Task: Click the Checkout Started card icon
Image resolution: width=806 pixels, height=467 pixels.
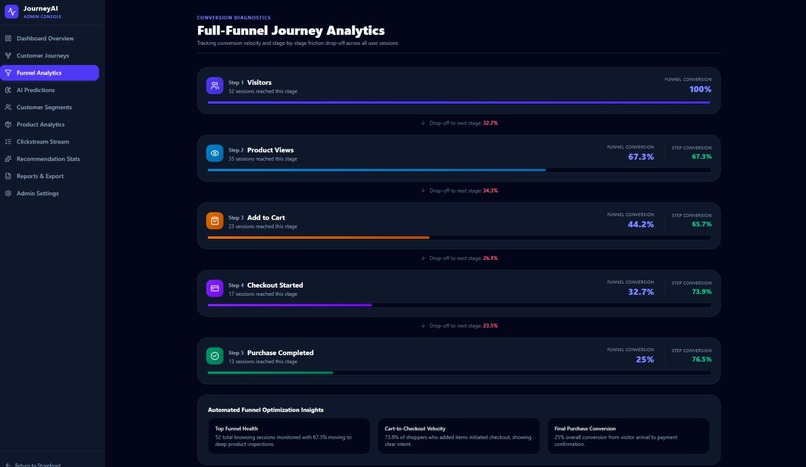Action: point(215,288)
